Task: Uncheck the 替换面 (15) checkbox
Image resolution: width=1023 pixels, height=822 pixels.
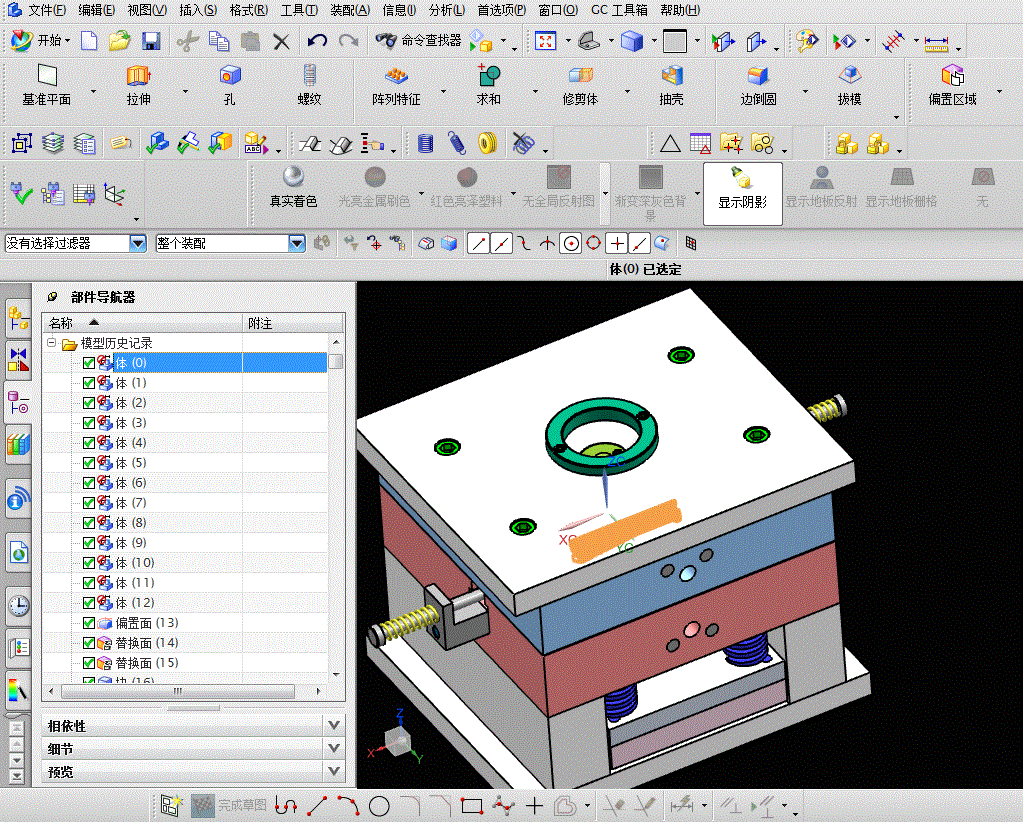Action: [x=89, y=663]
